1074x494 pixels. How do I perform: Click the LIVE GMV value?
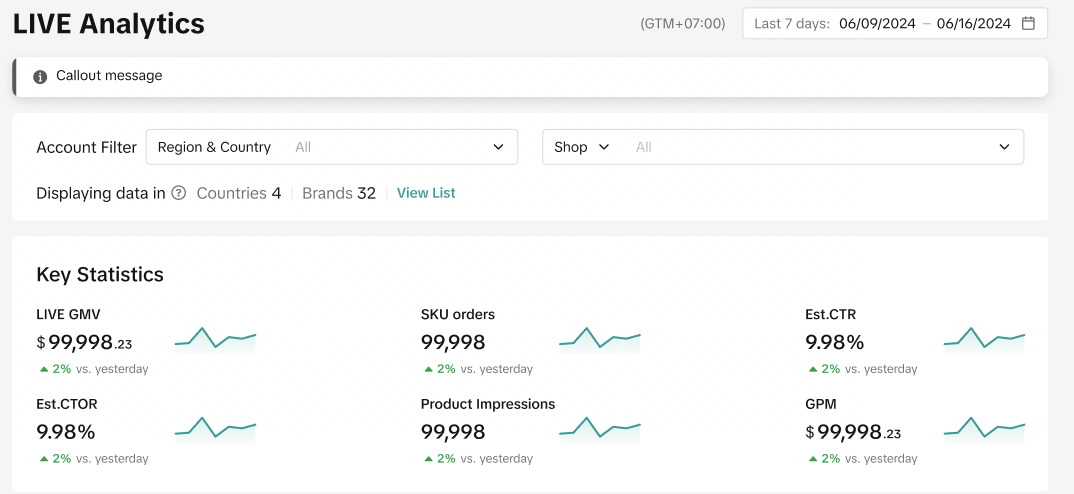[85, 343]
